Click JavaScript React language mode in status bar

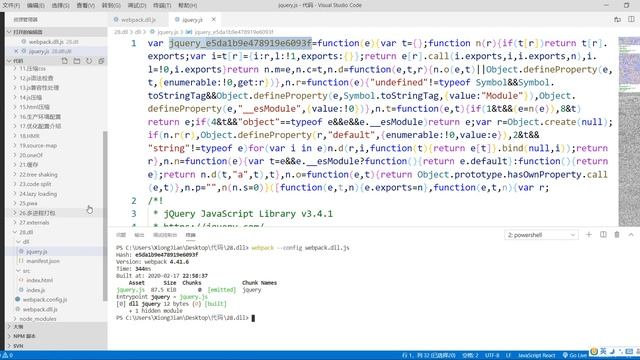coord(536,356)
